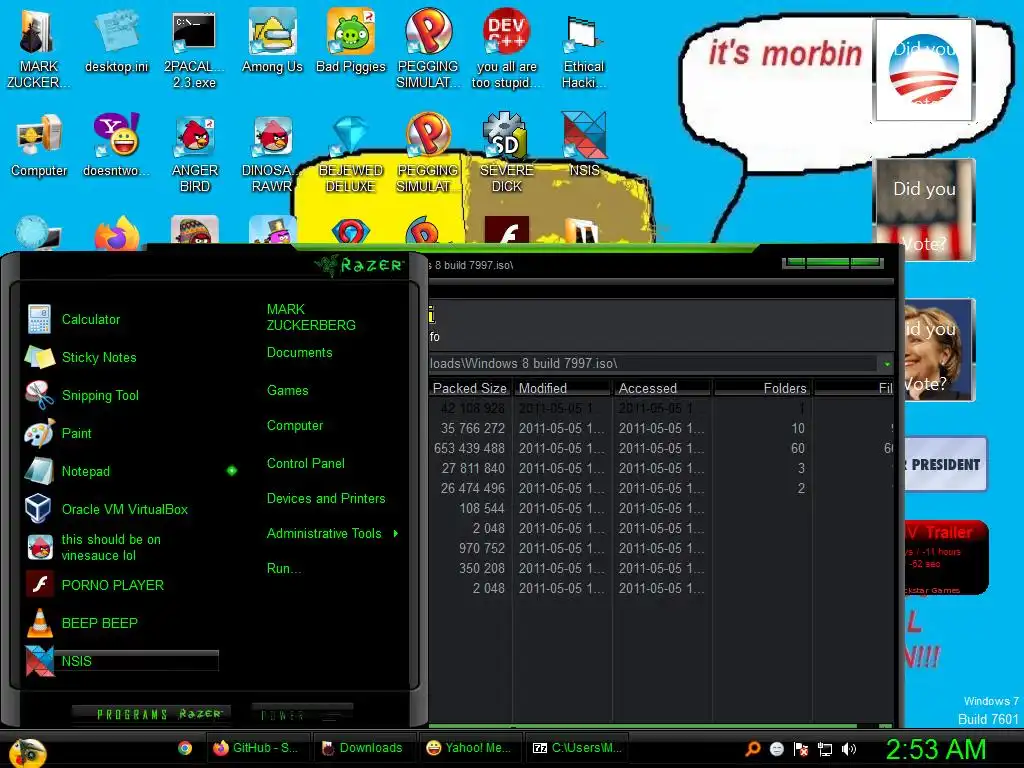Open the SEVERE DICK desktop shortcut
The width and height of the screenshot is (1024, 768).
506,153
